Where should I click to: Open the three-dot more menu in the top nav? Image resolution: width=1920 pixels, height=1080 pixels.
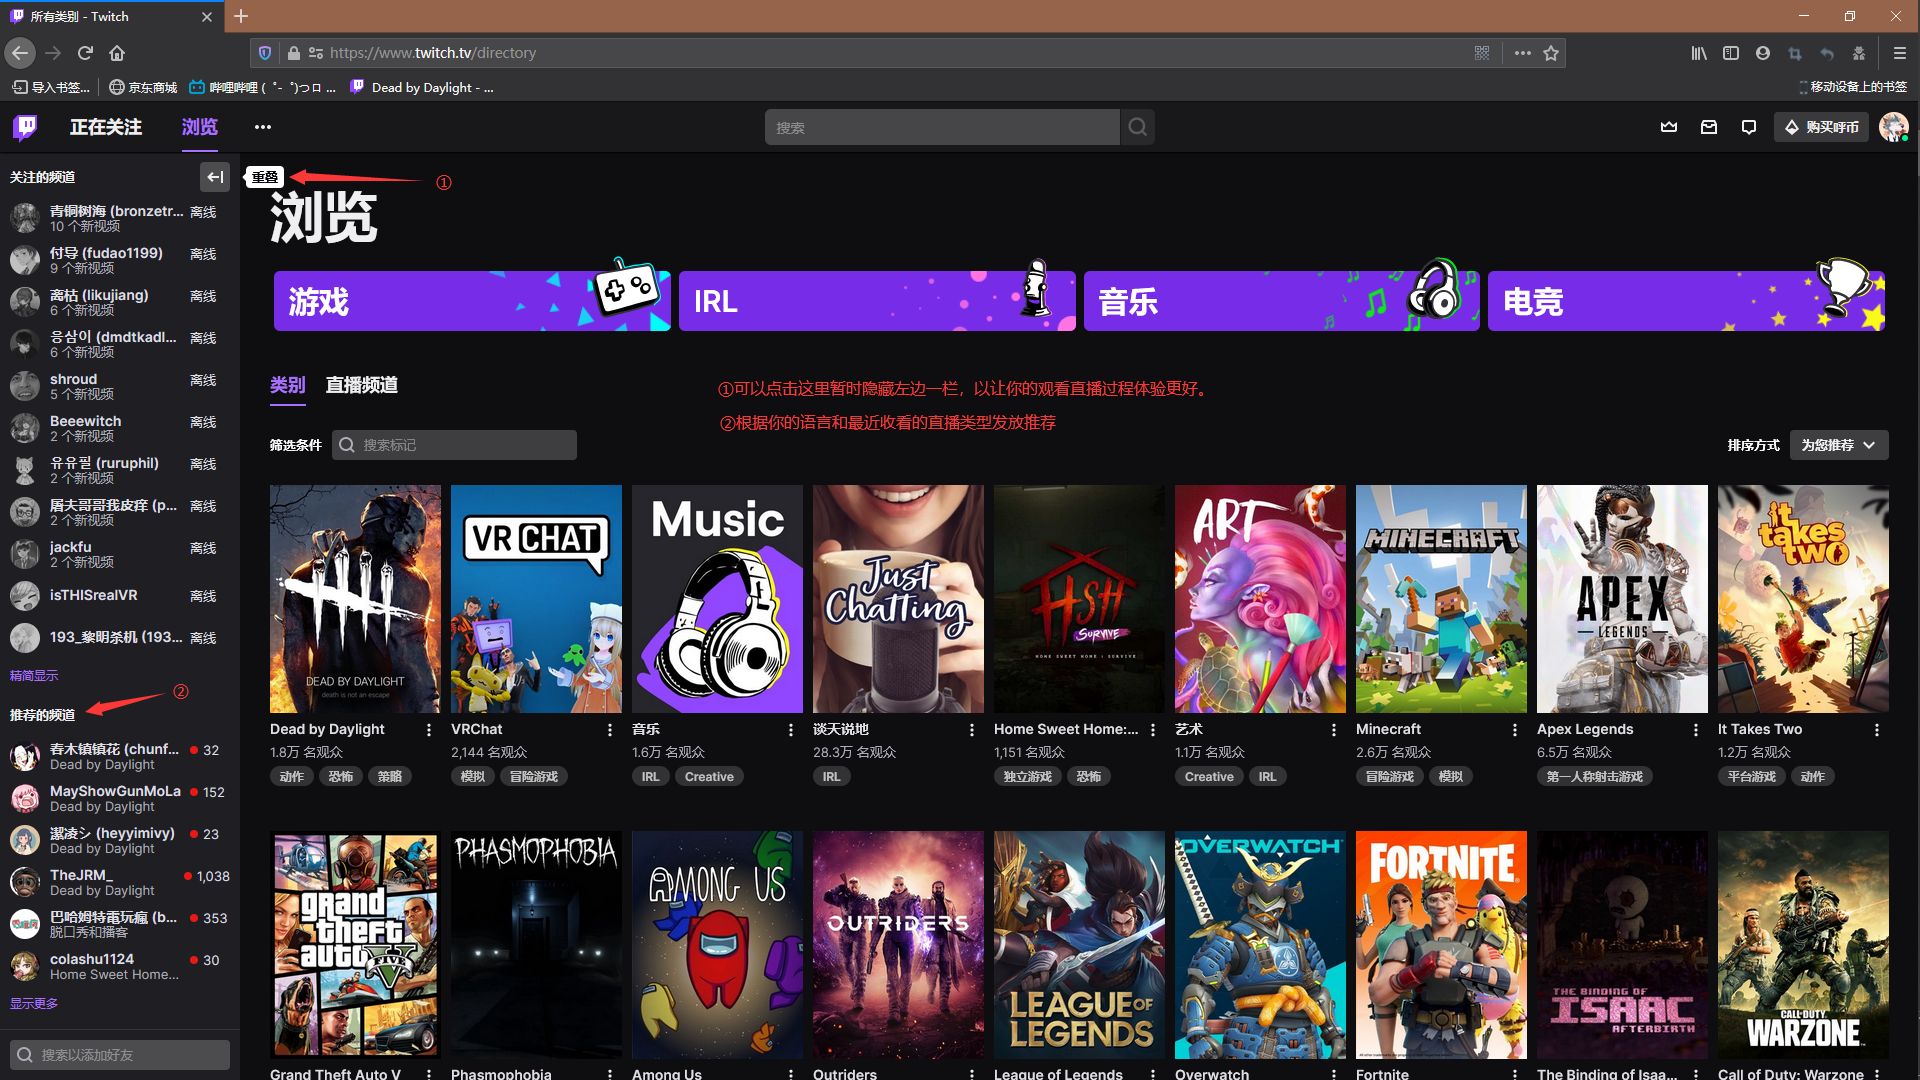262,127
